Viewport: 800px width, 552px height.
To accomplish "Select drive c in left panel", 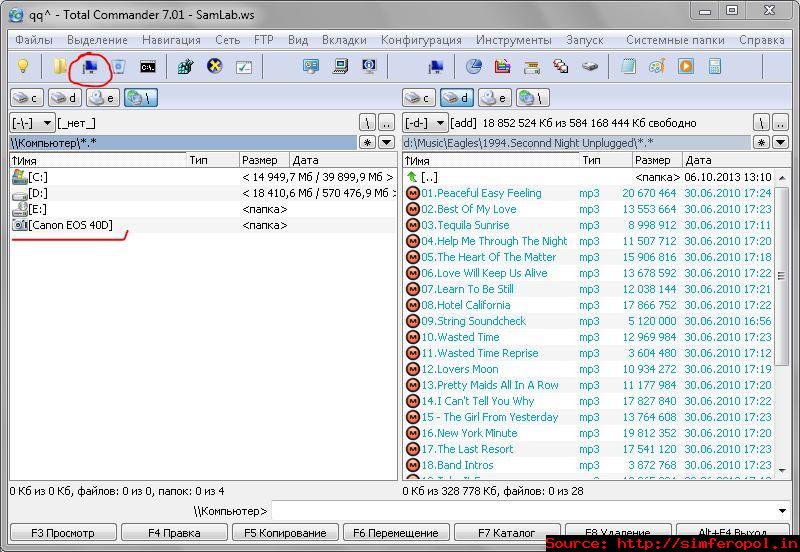I will [27, 97].
